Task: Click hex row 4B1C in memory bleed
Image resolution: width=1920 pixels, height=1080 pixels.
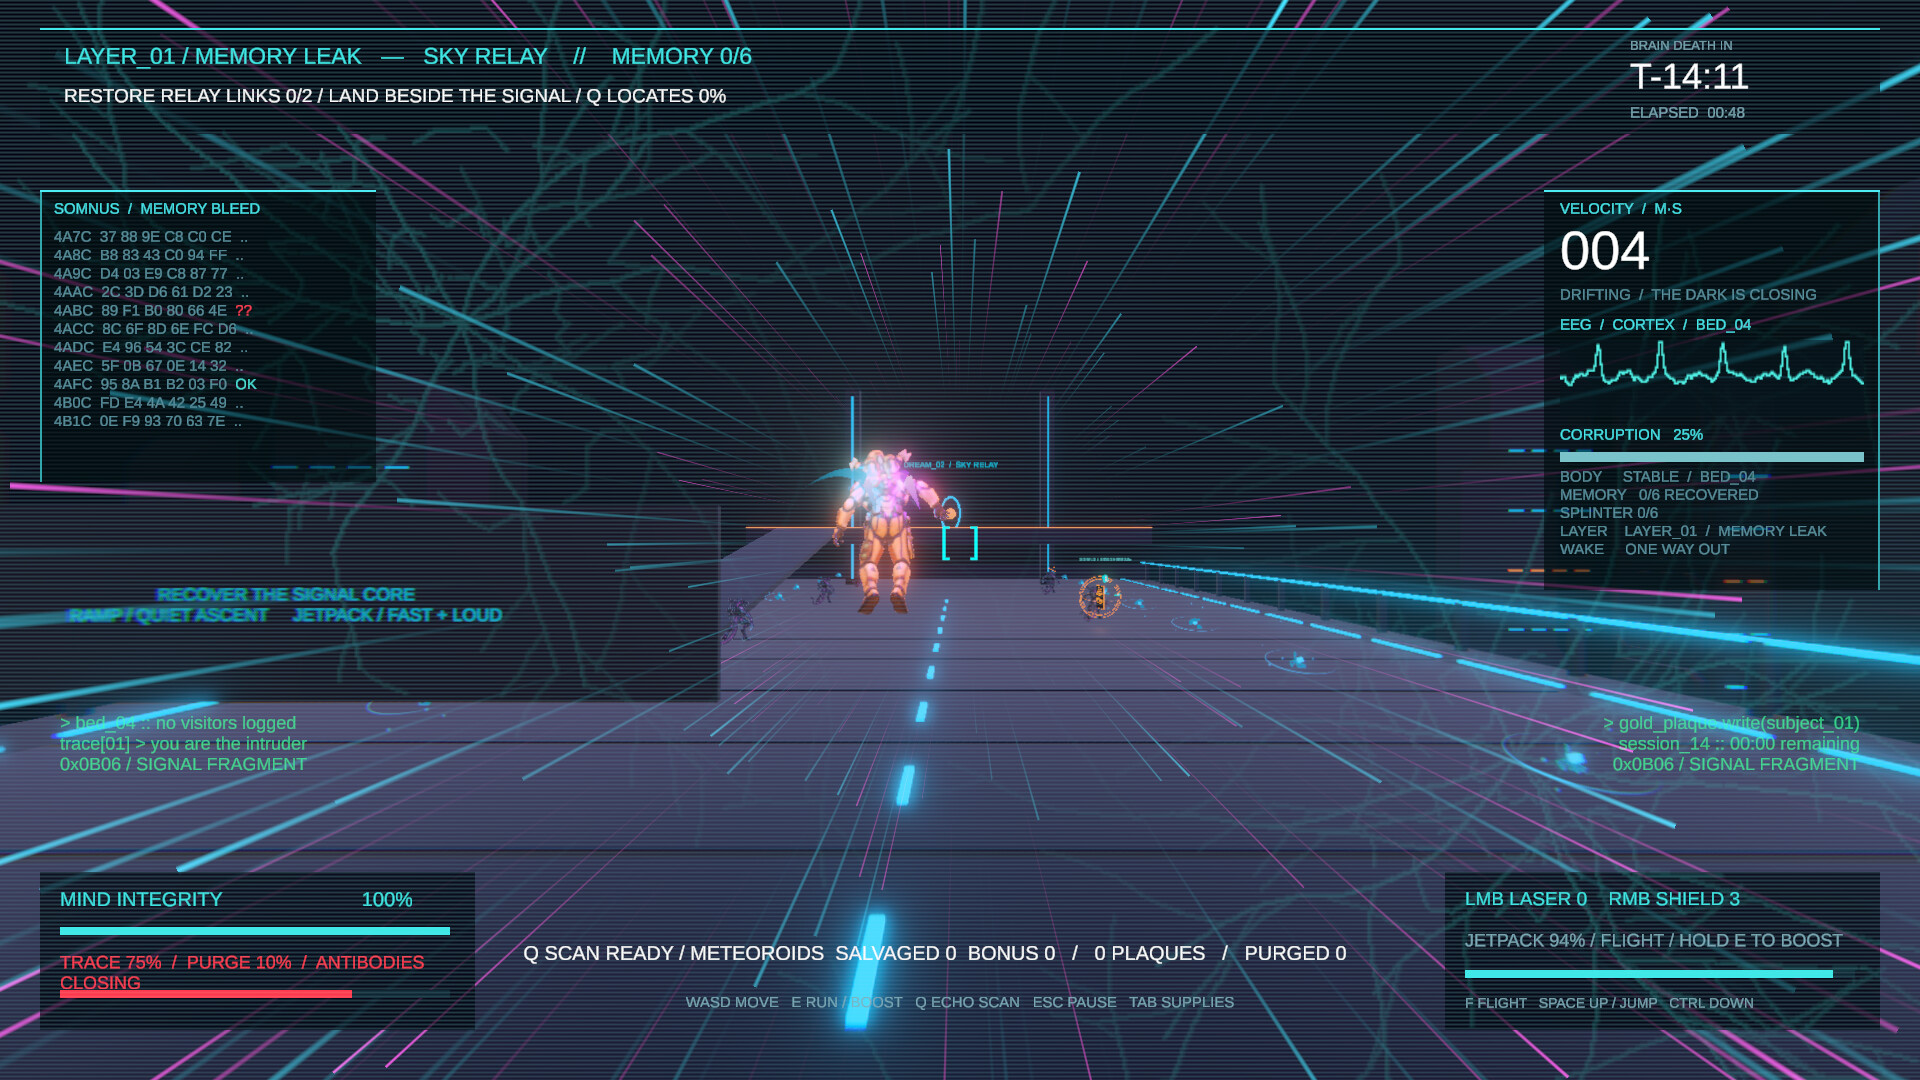Action: click(148, 422)
